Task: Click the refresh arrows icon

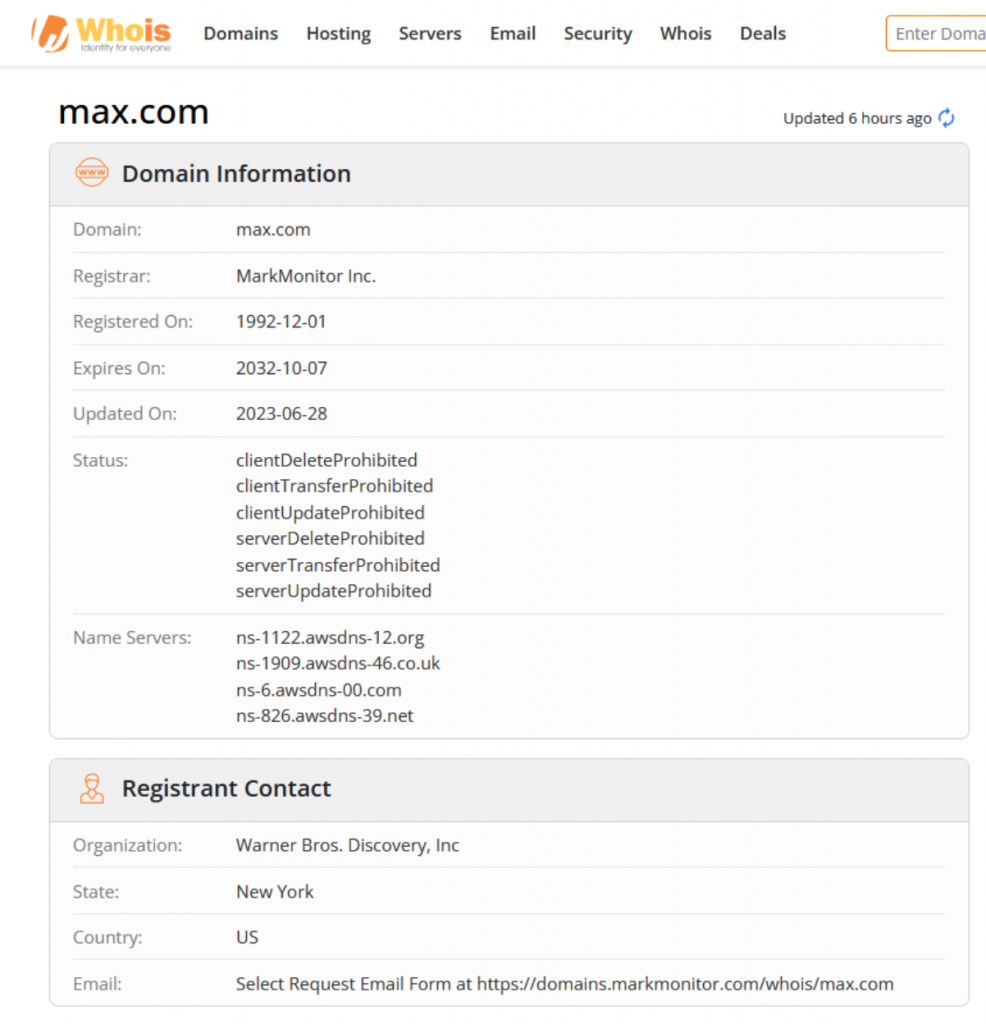Action: (946, 118)
